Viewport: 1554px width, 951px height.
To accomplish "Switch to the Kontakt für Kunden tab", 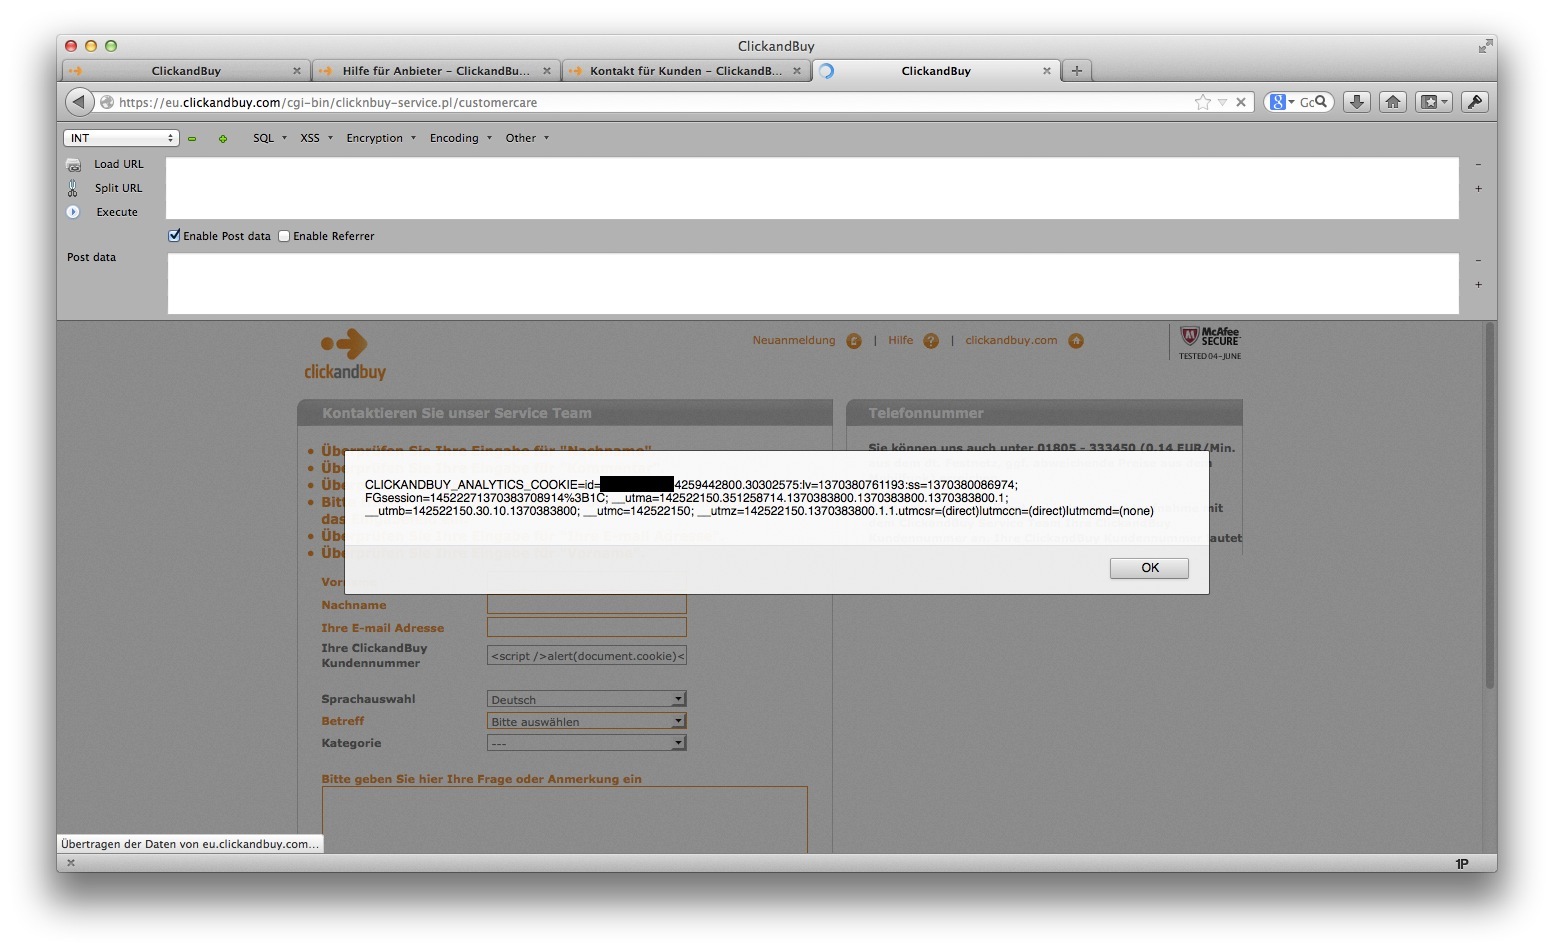I will coord(685,71).
